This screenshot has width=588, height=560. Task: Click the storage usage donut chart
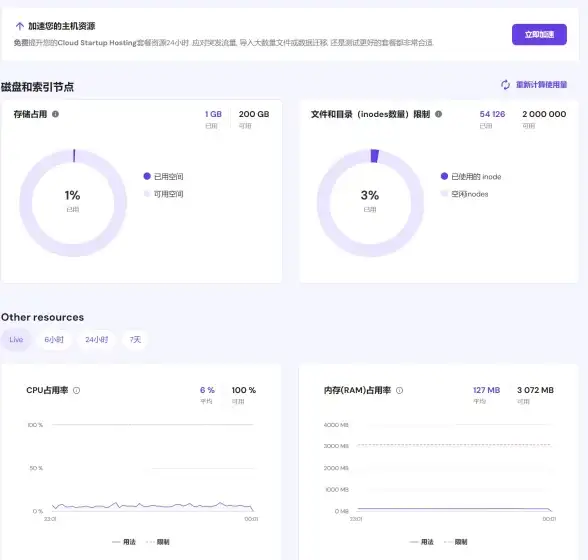point(73,203)
